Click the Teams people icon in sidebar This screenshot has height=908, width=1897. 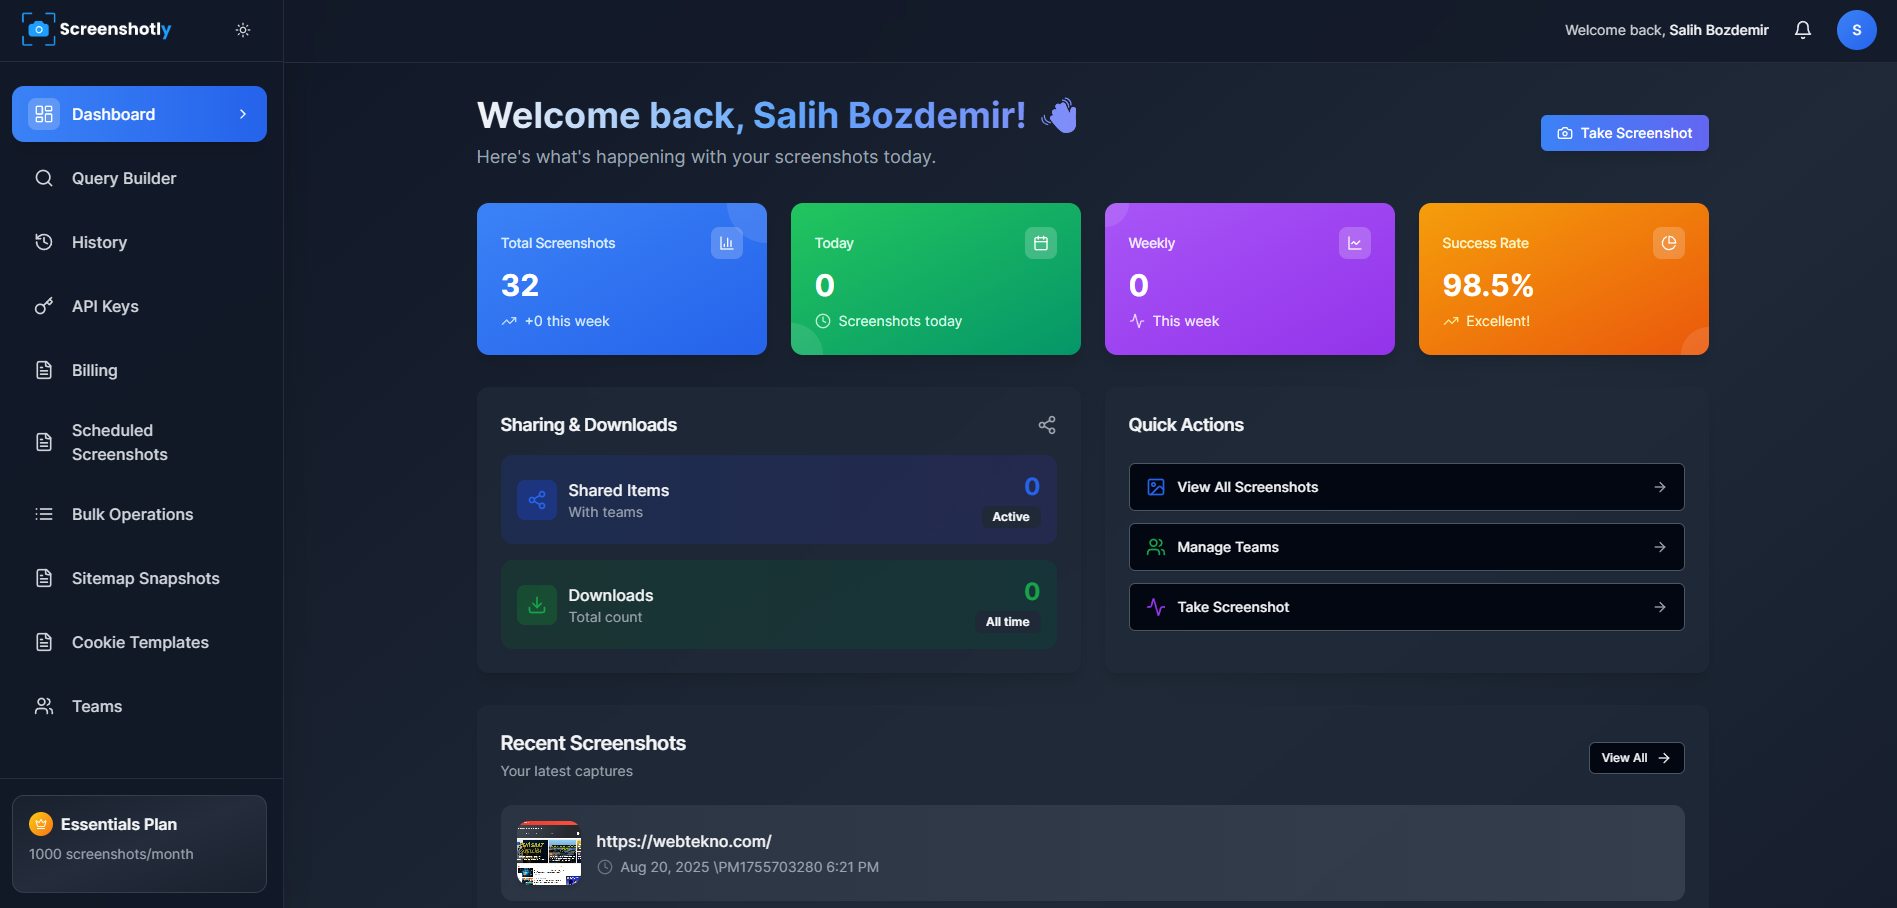click(x=44, y=706)
